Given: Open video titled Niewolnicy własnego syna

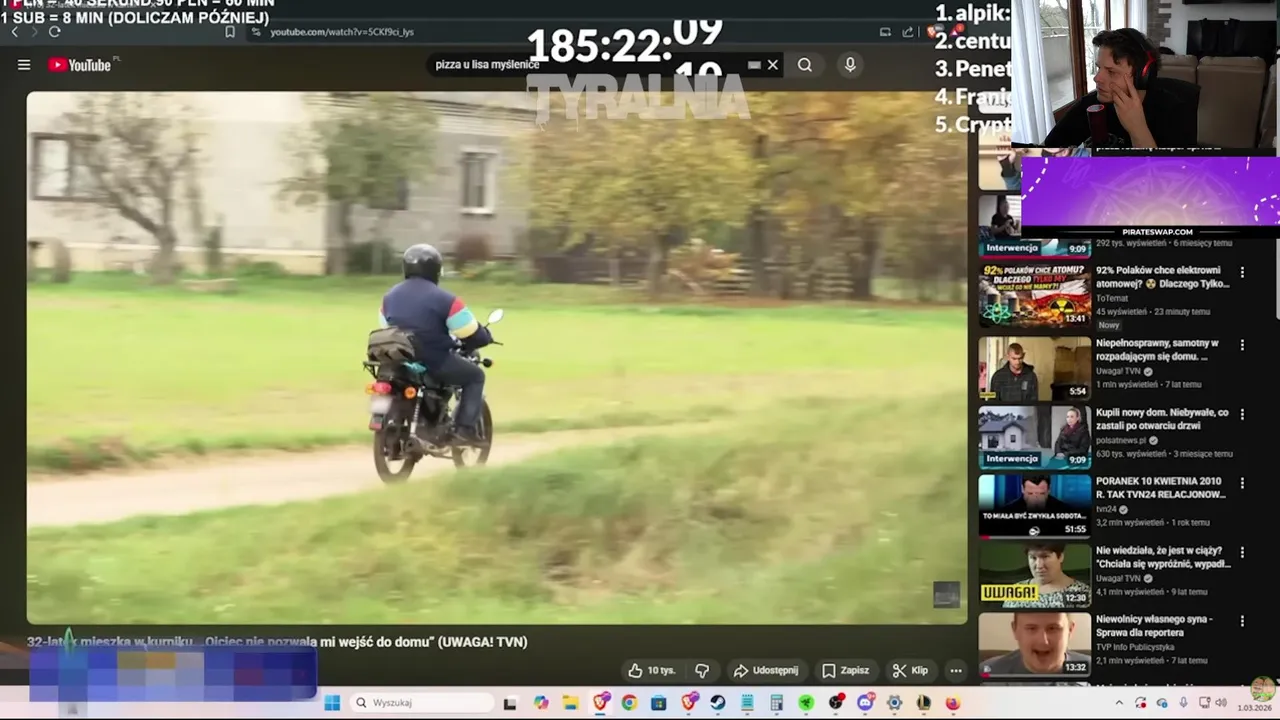Looking at the screenshot, I should [1154, 626].
